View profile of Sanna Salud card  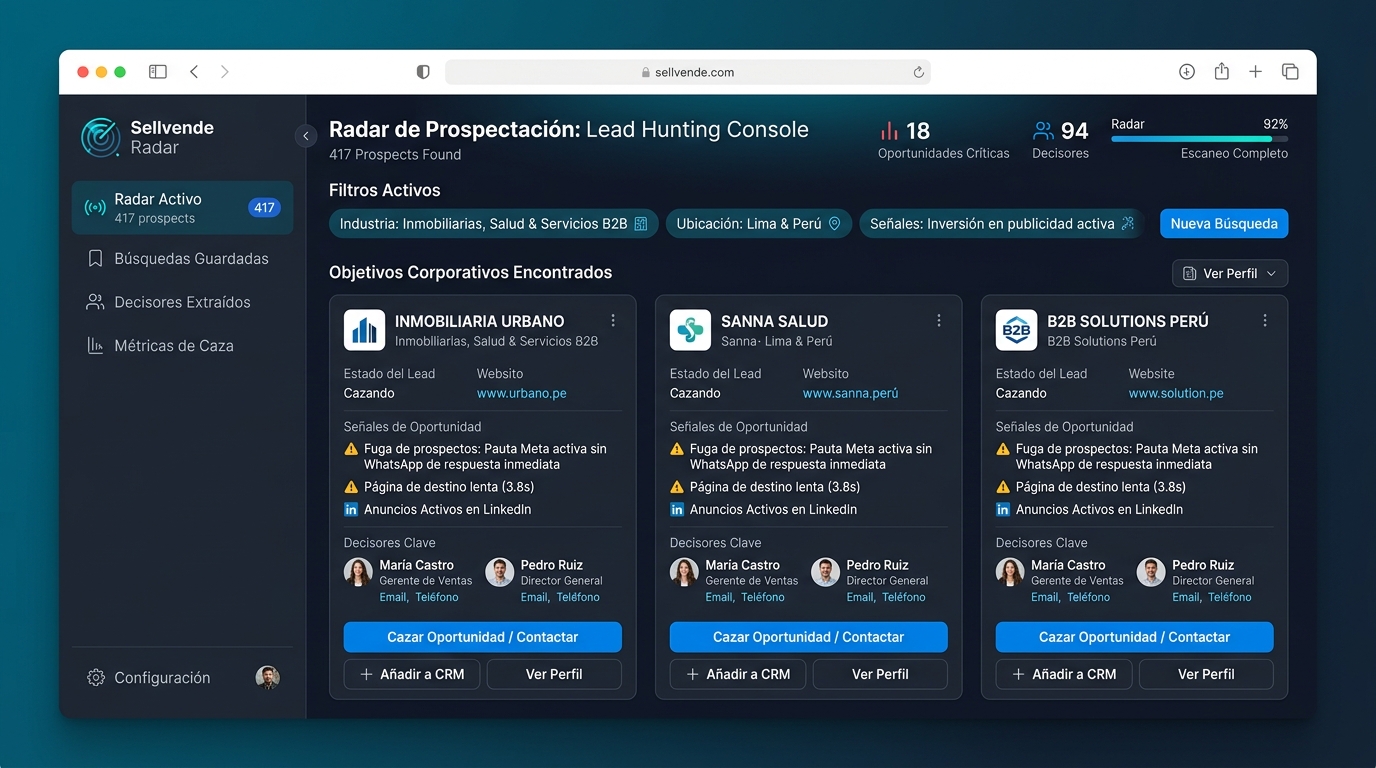[x=880, y=674]
